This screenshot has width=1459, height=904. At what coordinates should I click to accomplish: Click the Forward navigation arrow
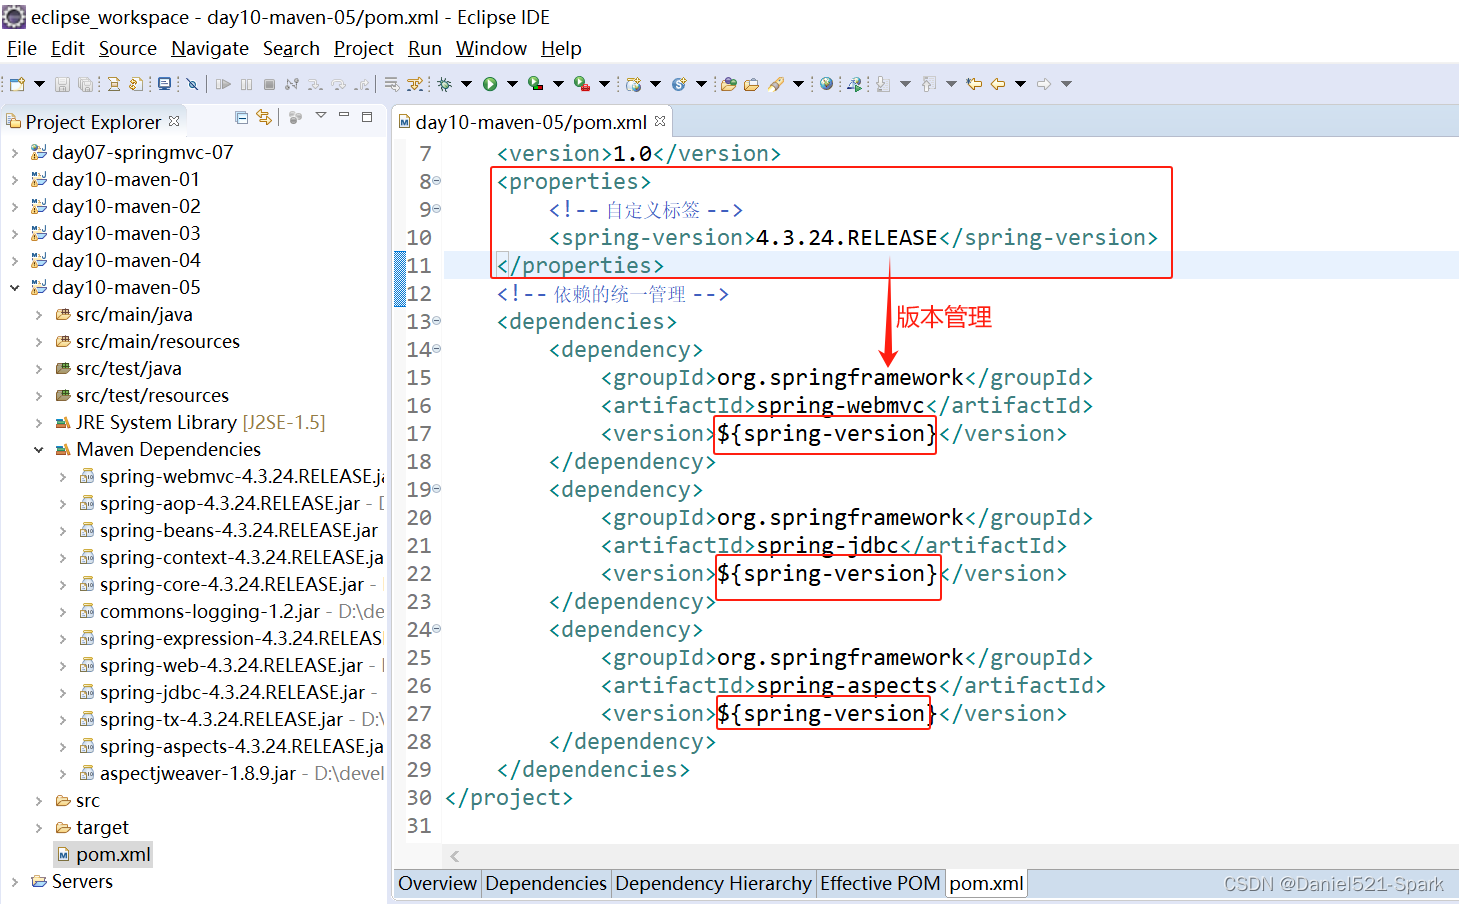click(x=1044, y=84)
